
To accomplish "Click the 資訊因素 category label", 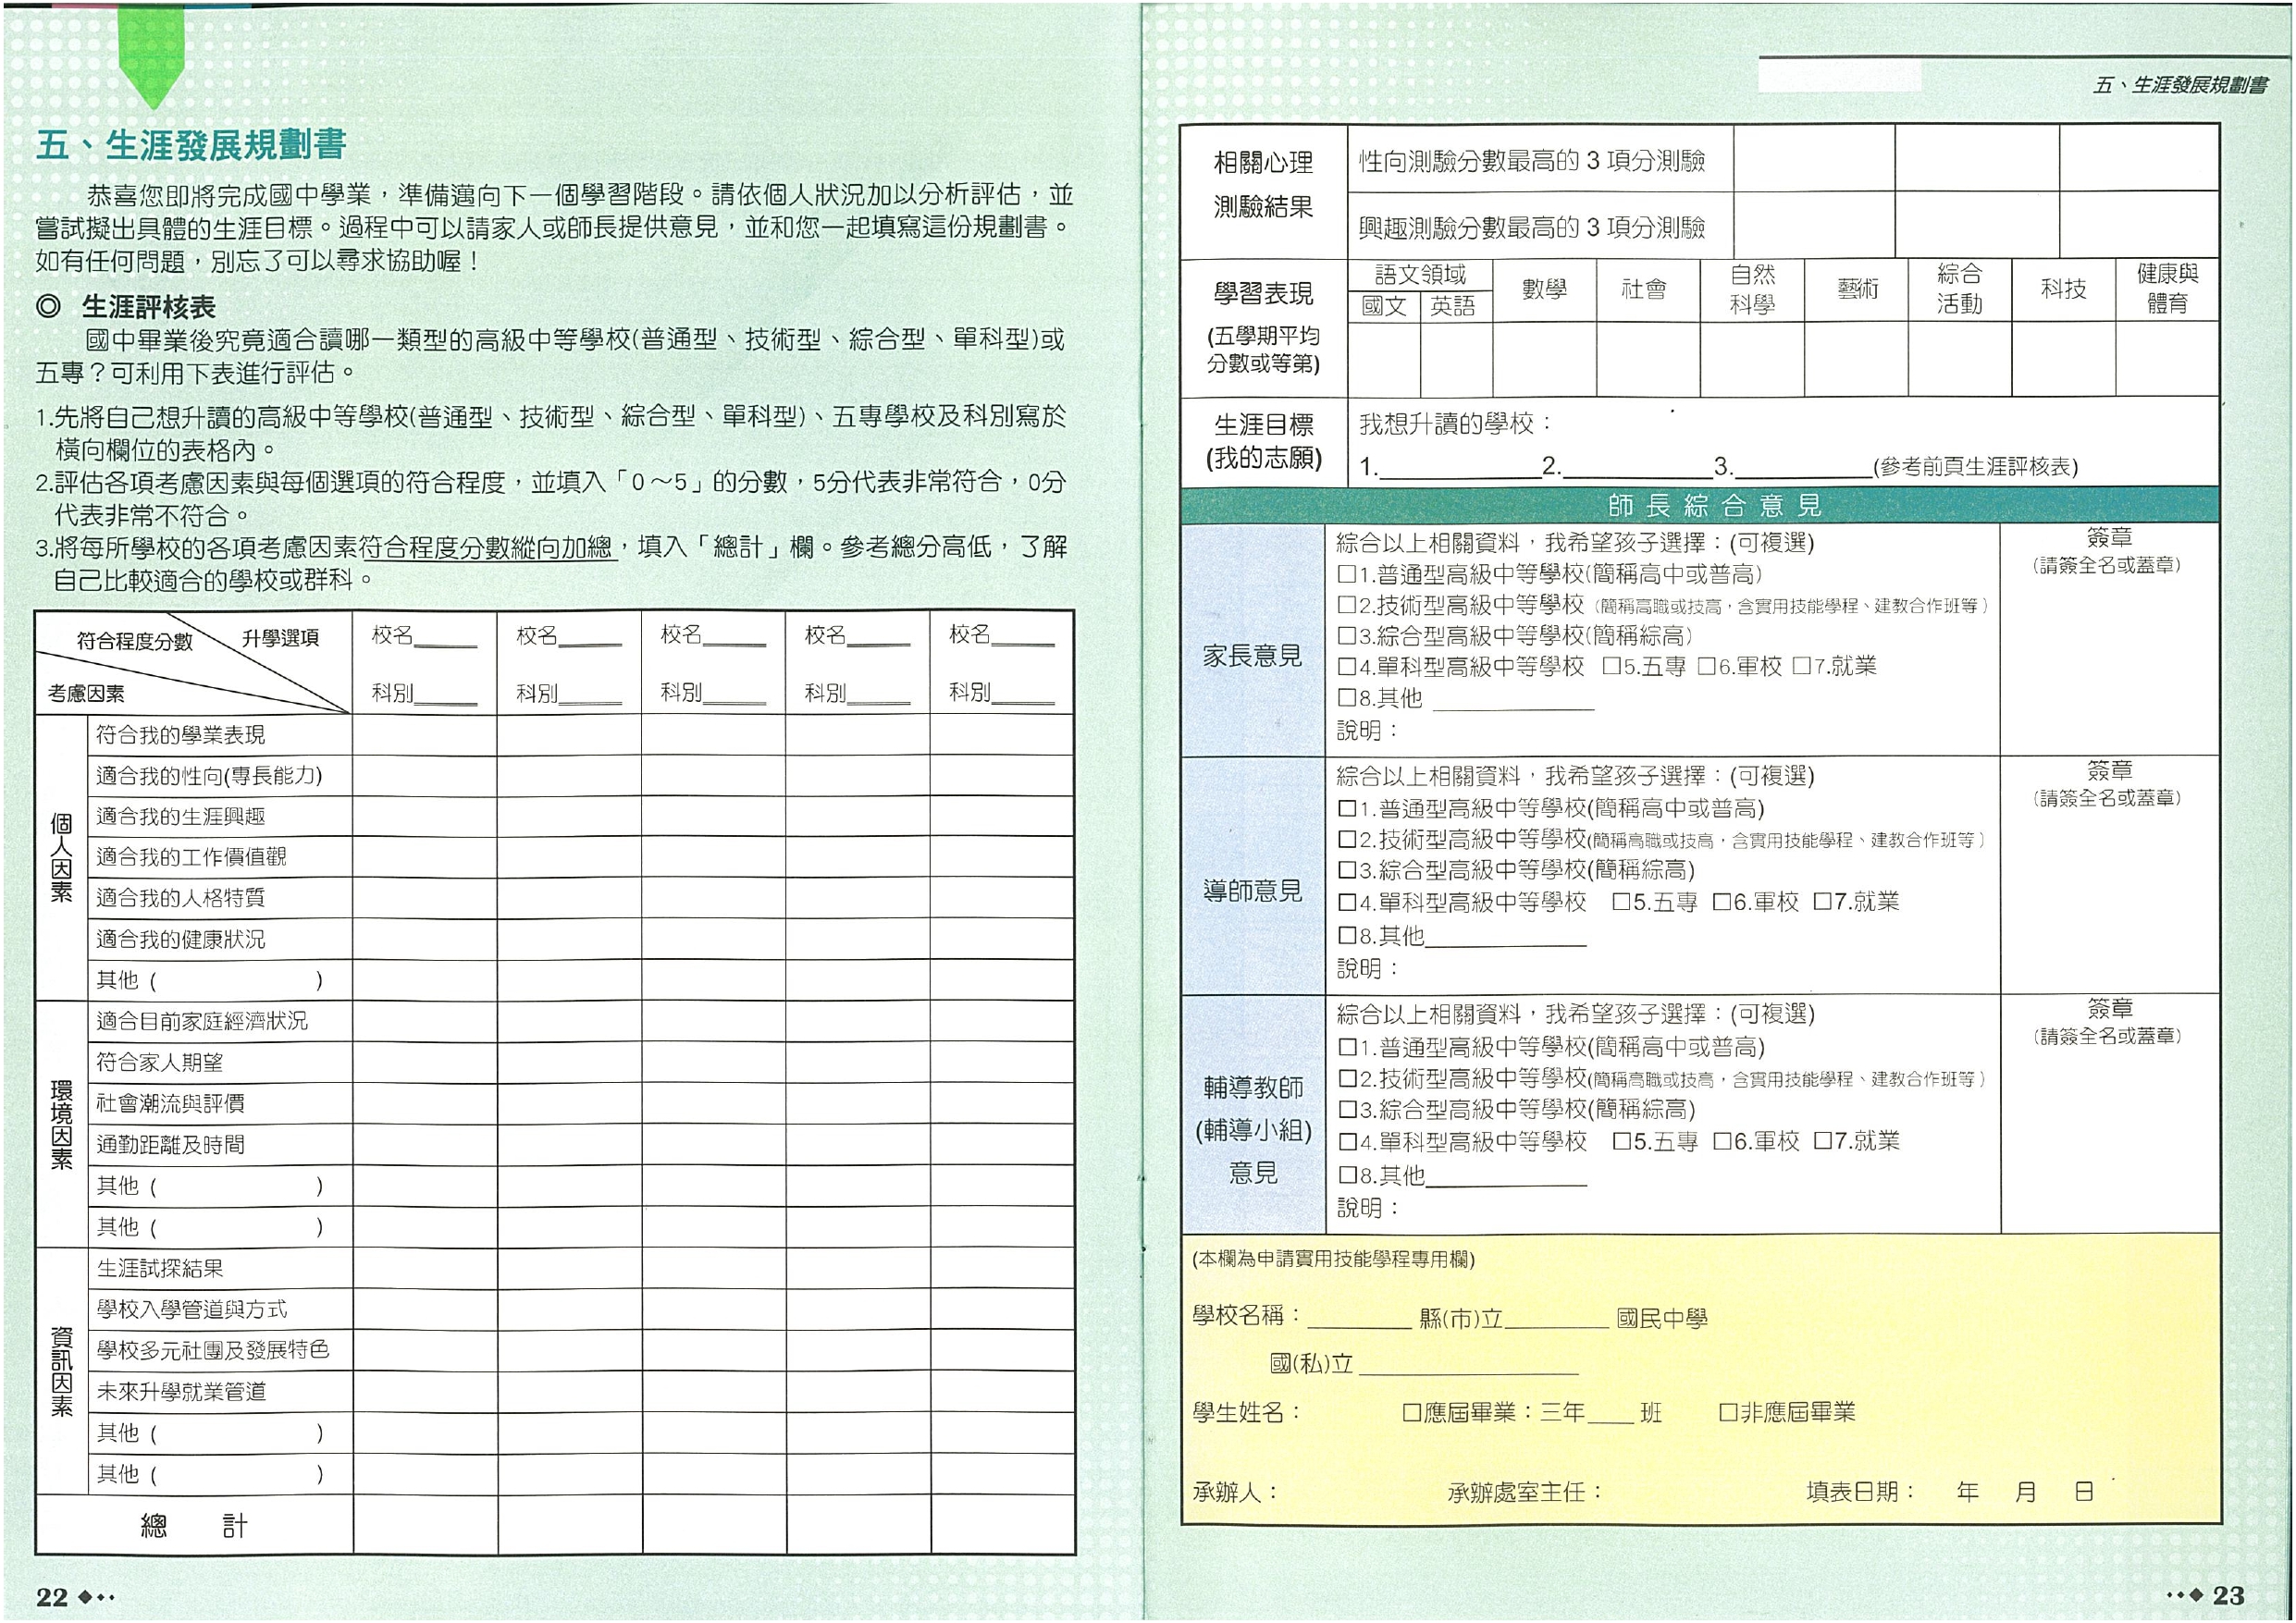I will 62,1372.
